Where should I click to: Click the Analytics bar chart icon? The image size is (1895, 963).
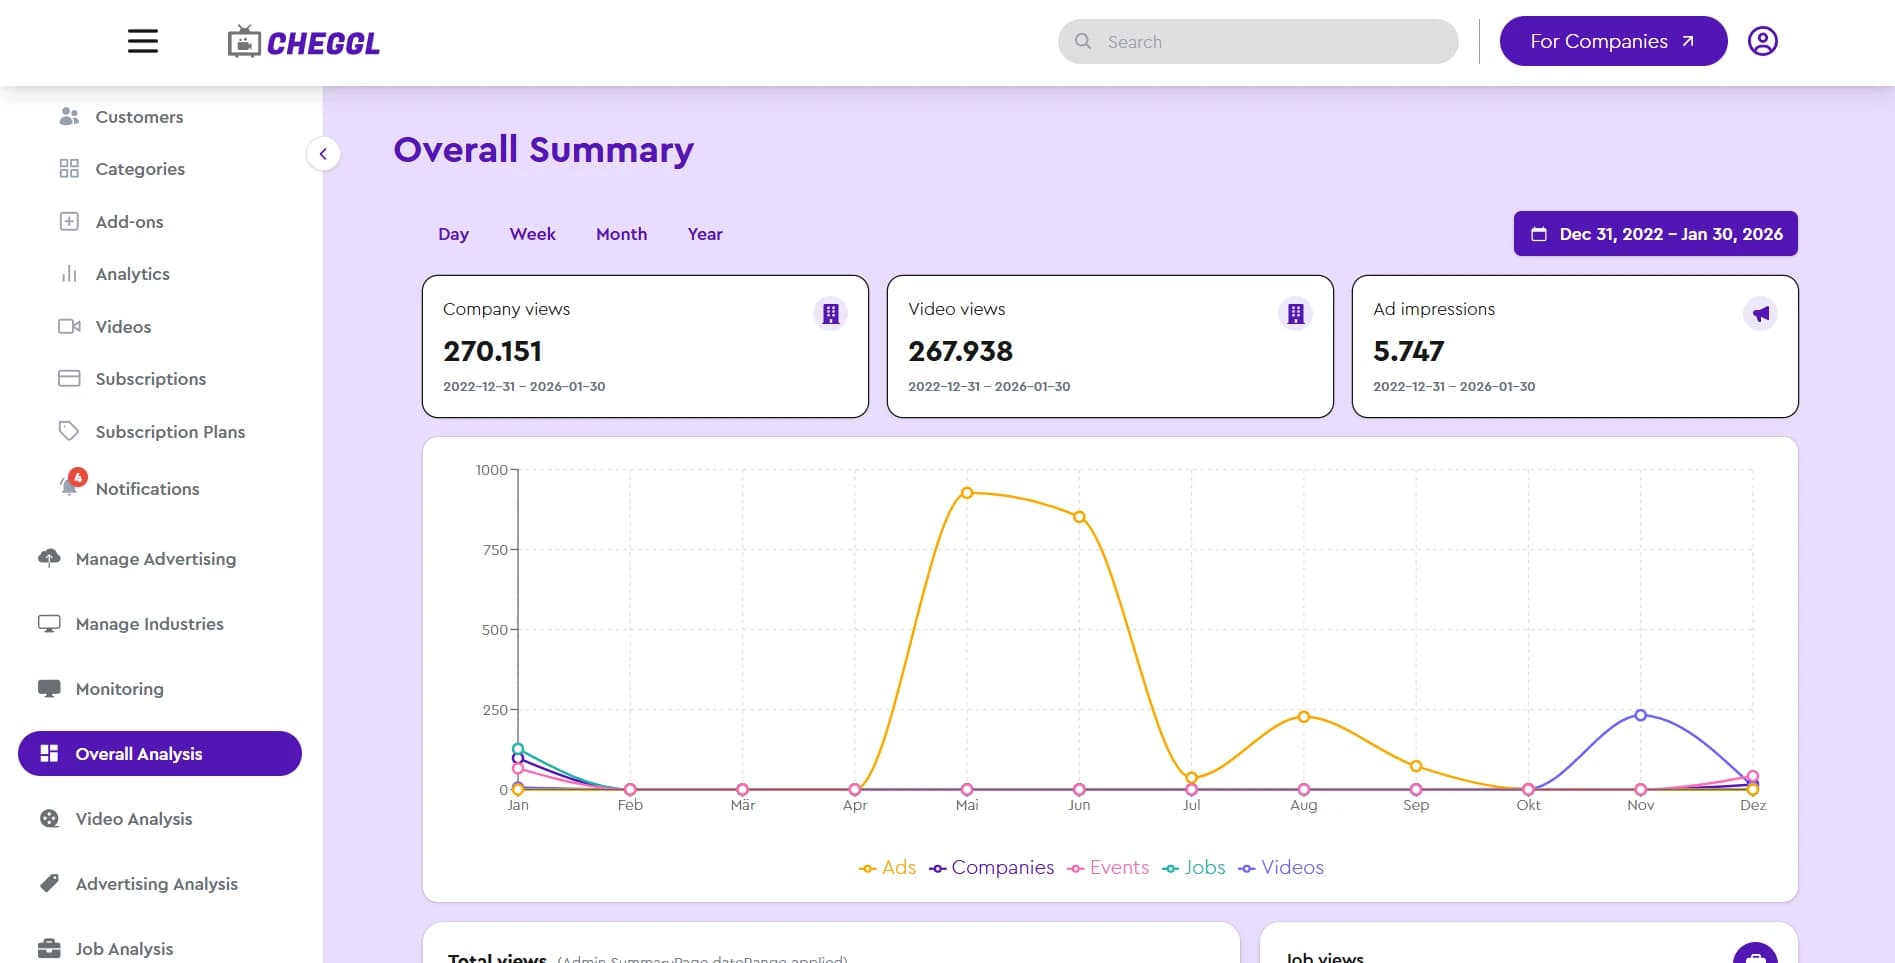click(x=69, y=273)
